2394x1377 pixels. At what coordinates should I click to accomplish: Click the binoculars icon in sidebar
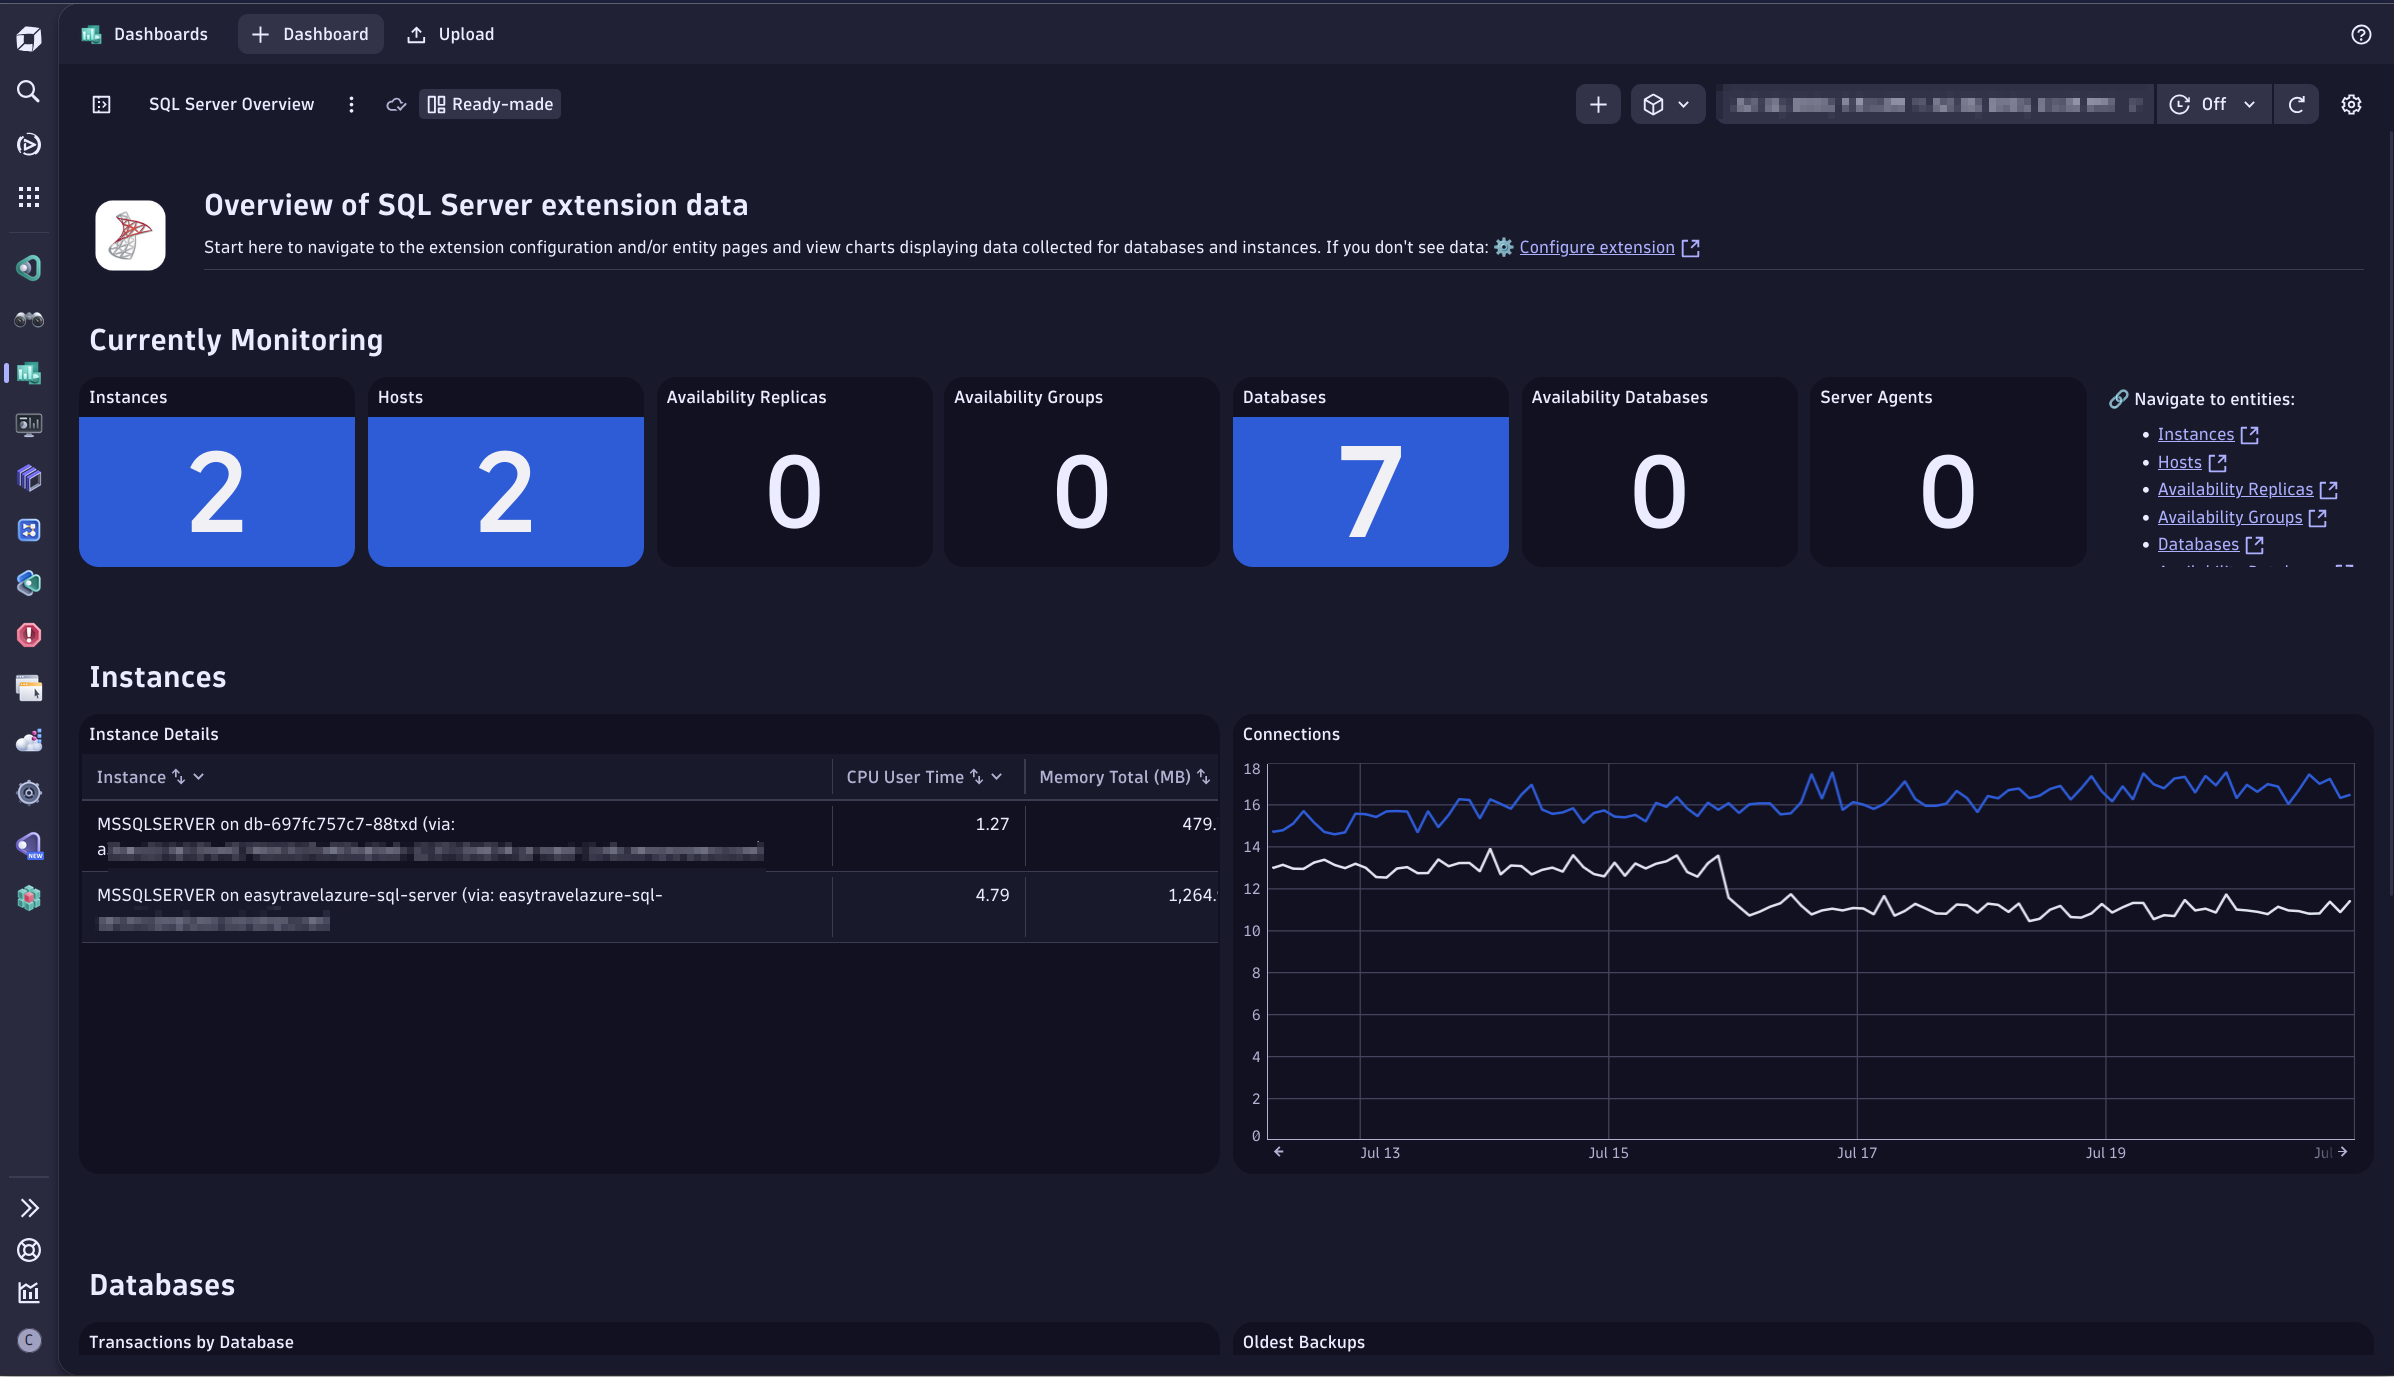pos(29,320)
